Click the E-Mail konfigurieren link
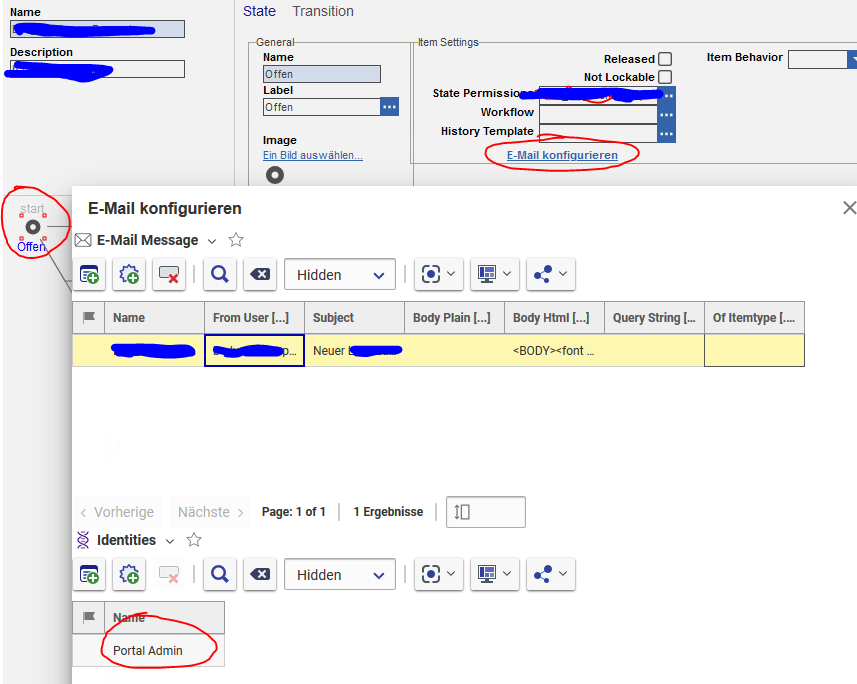Viewport: 857px width, 684px height. click(562, 155)
